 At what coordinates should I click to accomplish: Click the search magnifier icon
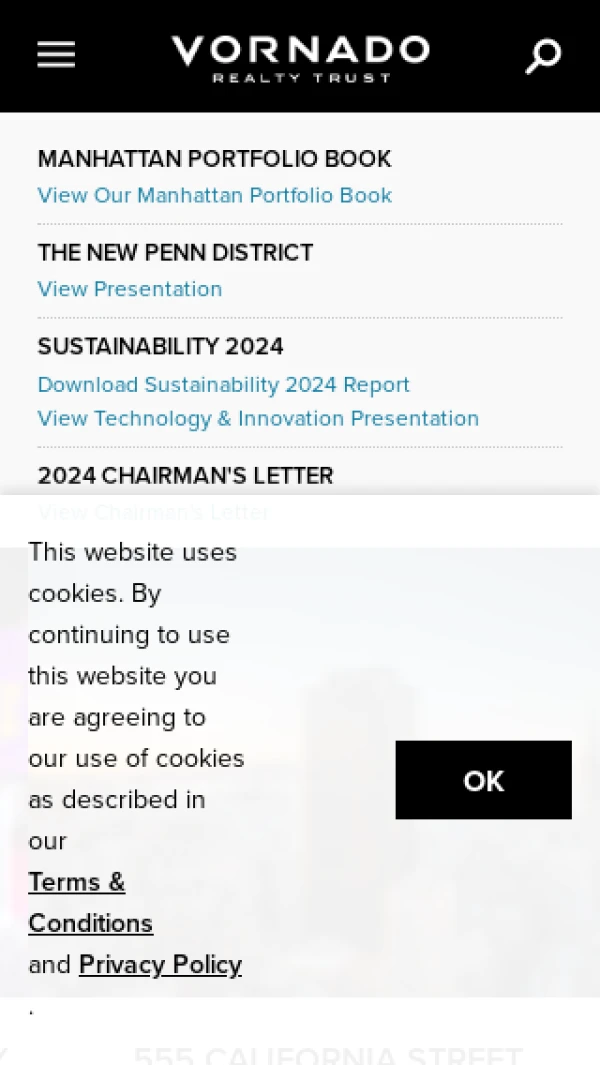click(x=543, y=56)
